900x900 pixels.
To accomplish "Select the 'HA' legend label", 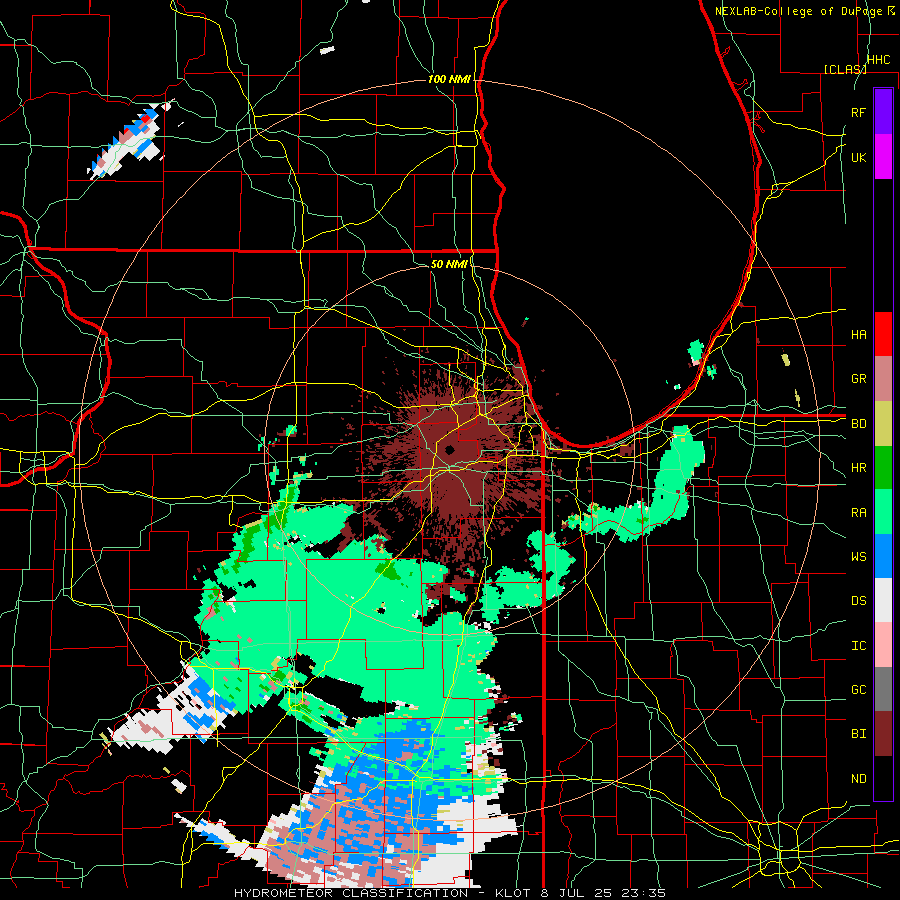I will pyautogui.click(x=858, y=335).
